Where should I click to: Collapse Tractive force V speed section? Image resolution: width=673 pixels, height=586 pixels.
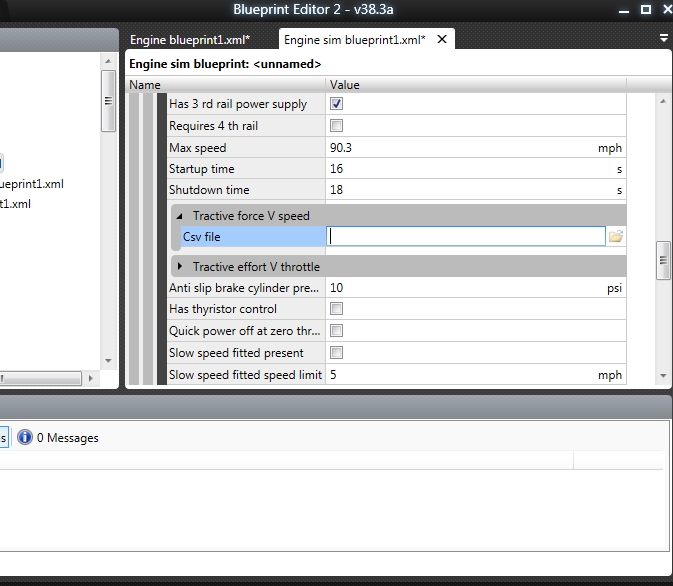[x=179, y=216]
